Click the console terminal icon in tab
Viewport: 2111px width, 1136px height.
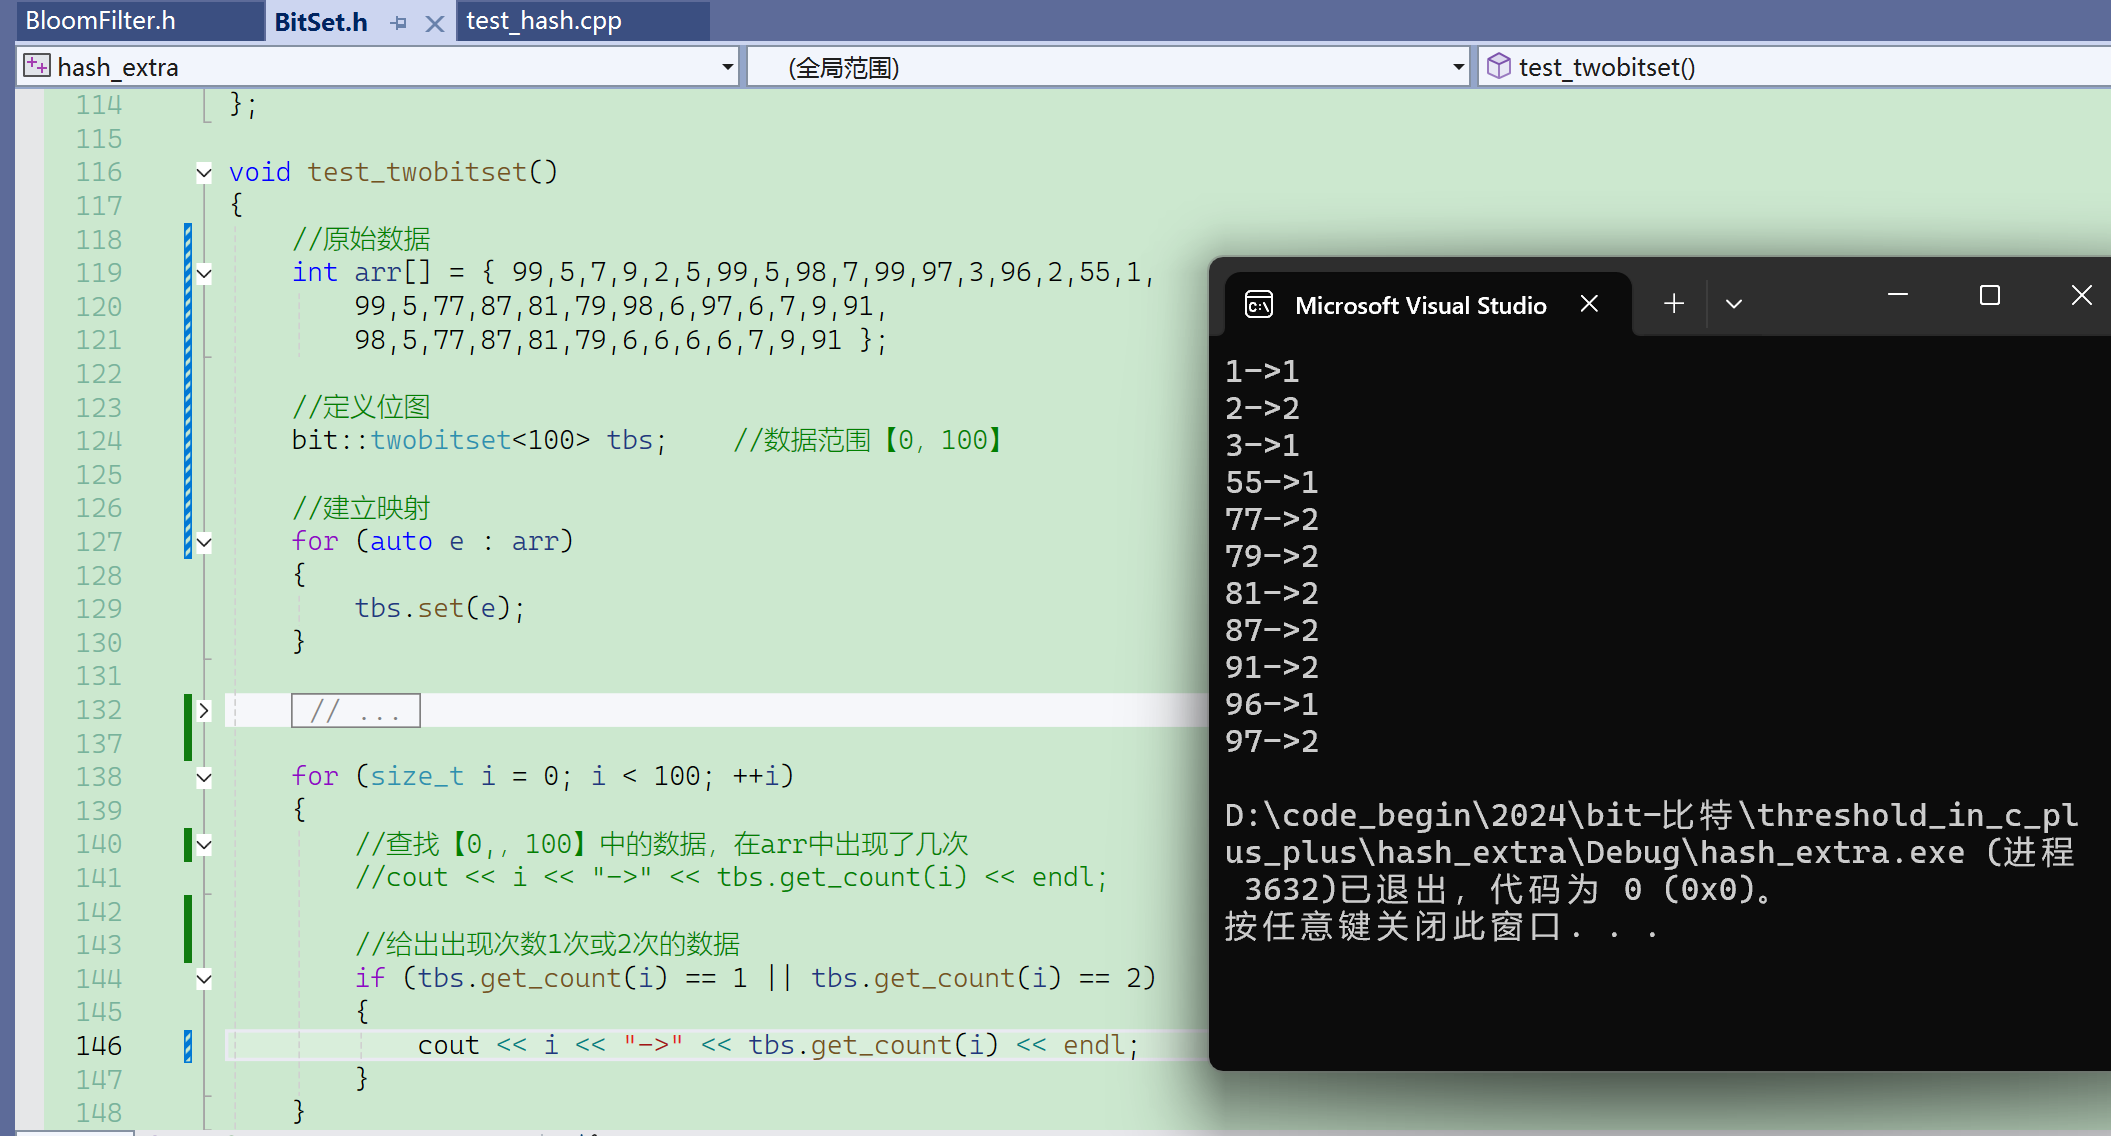click(1258, 304)
